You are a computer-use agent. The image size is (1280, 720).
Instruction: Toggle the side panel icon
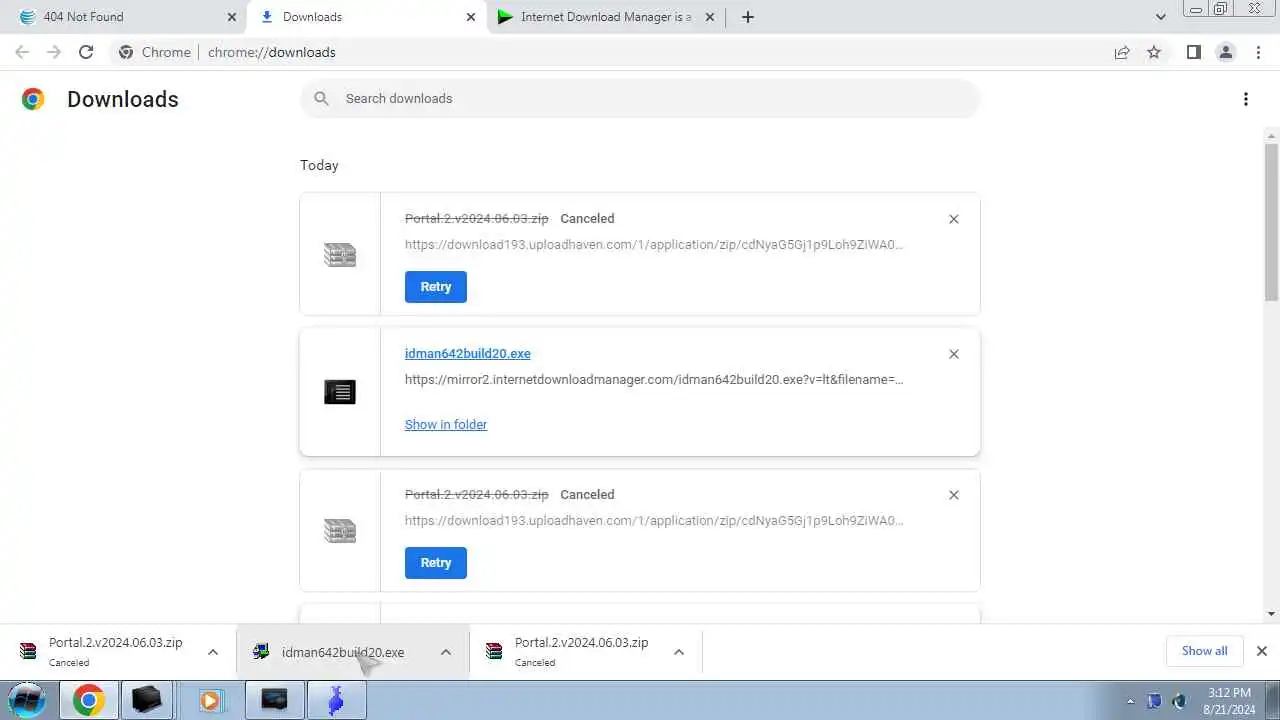[x=1194, y=52]
